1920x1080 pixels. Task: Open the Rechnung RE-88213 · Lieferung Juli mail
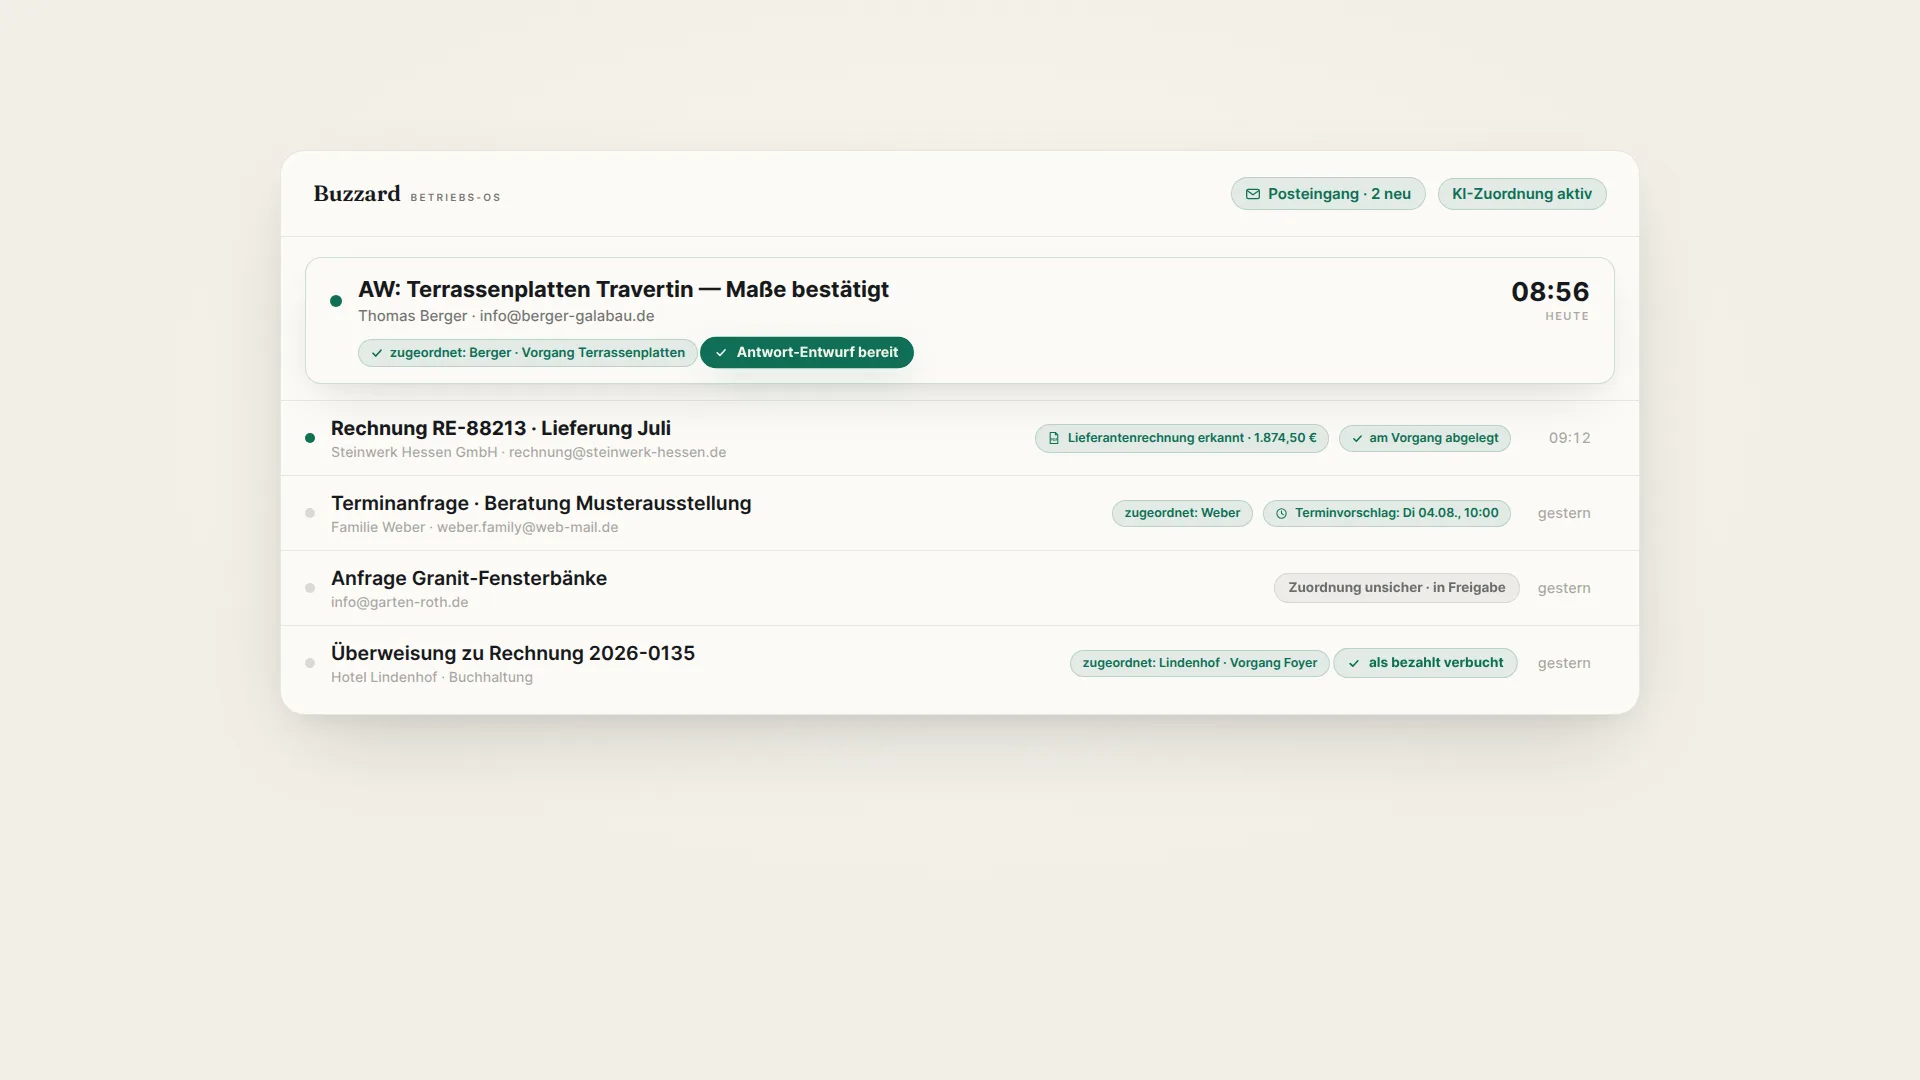(x=501, y=428)
